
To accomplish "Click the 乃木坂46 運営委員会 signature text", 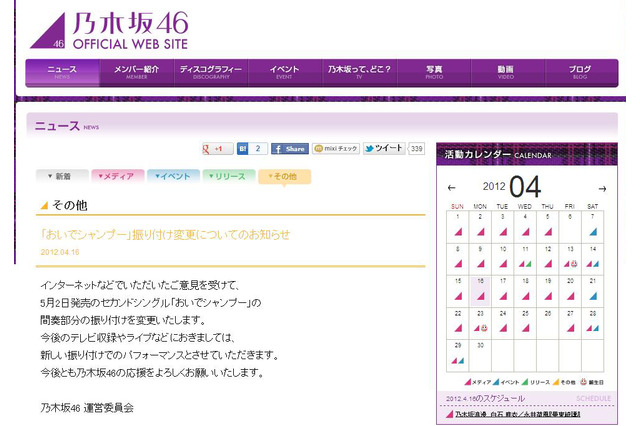I will pos(87,408).
